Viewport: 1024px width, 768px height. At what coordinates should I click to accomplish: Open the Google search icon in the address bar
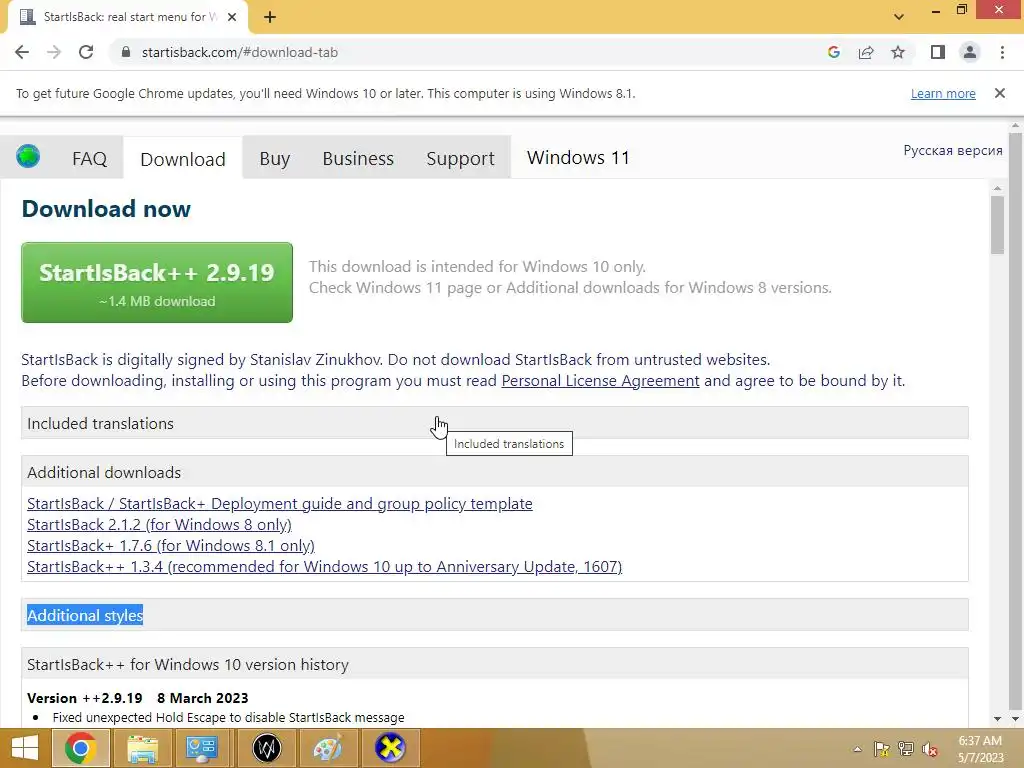point(833,52)
